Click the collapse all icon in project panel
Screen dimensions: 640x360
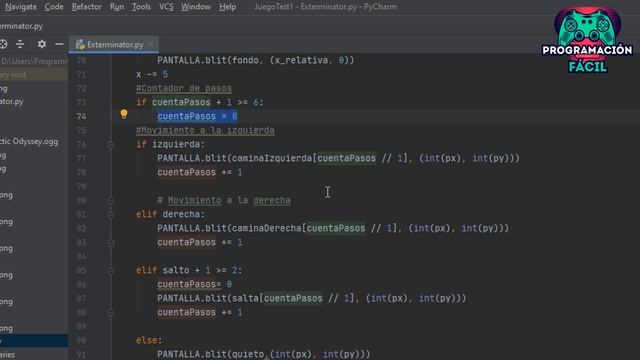pyautogui.click(x=20, y=44)
